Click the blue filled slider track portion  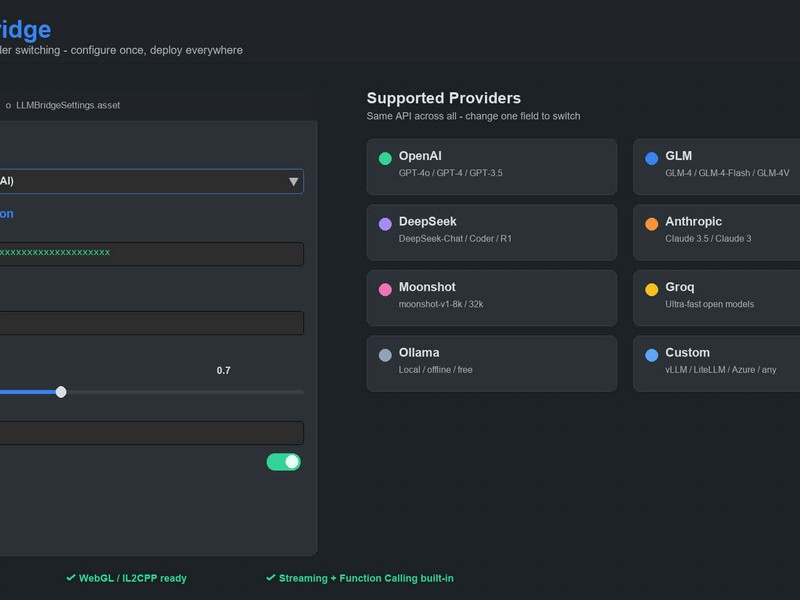pyautogui.click(x=28, y=392)
